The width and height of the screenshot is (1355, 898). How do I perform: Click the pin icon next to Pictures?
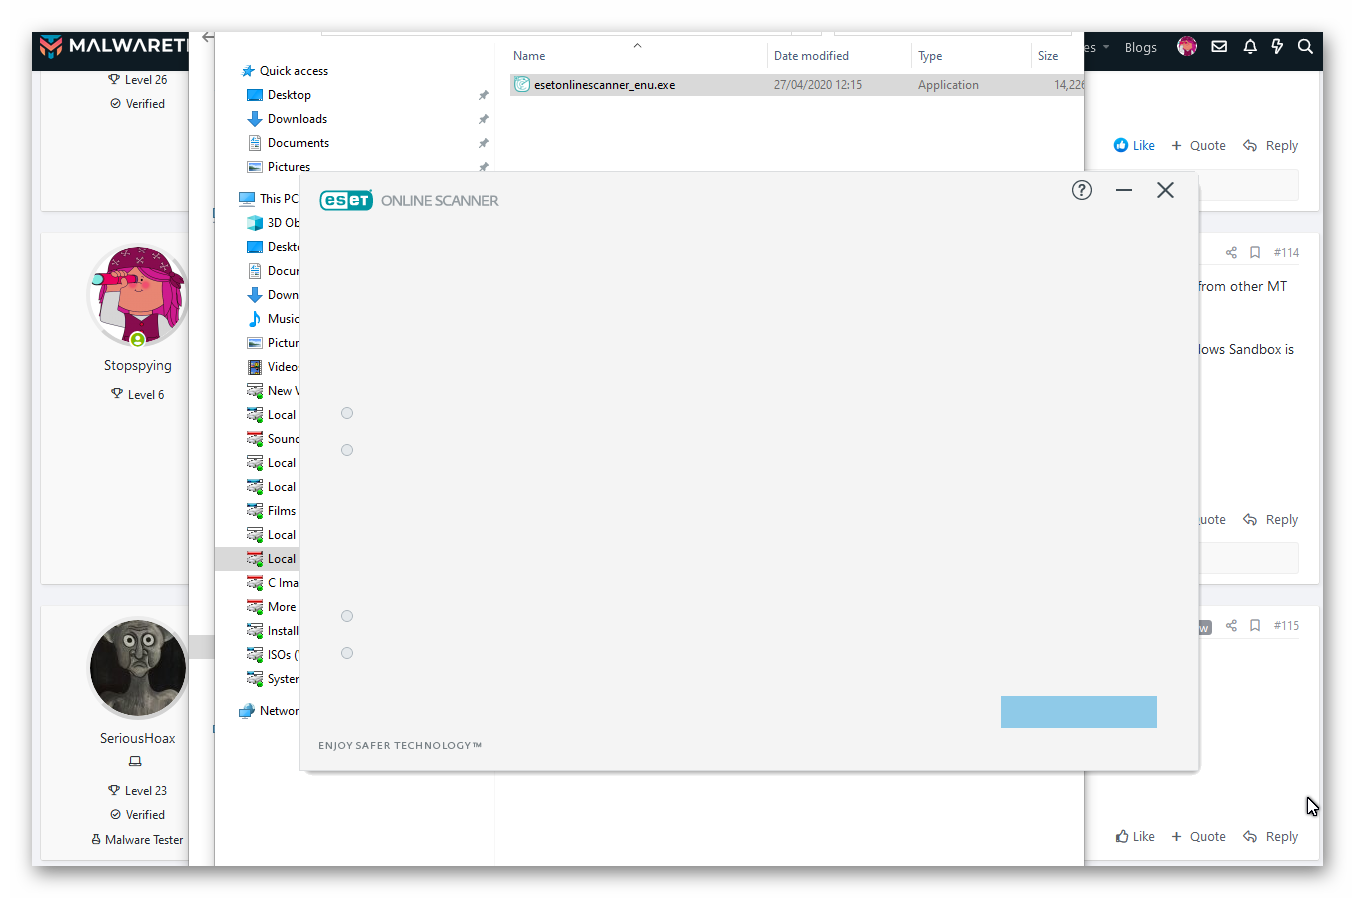click(484, 167)
